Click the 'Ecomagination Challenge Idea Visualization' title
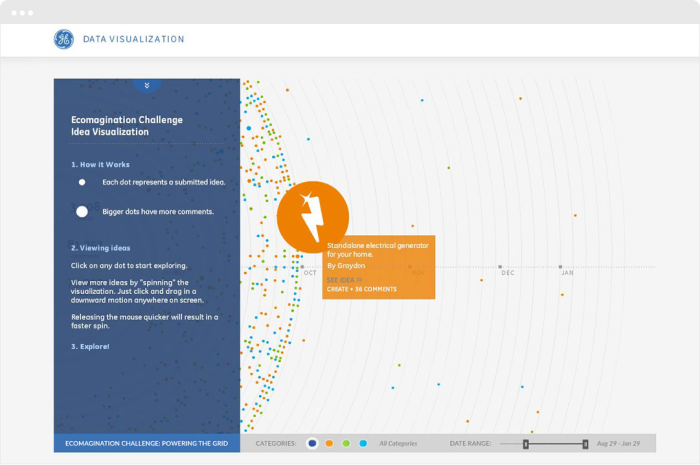Viewport: 700px width, 465px height. pos(127,126)
